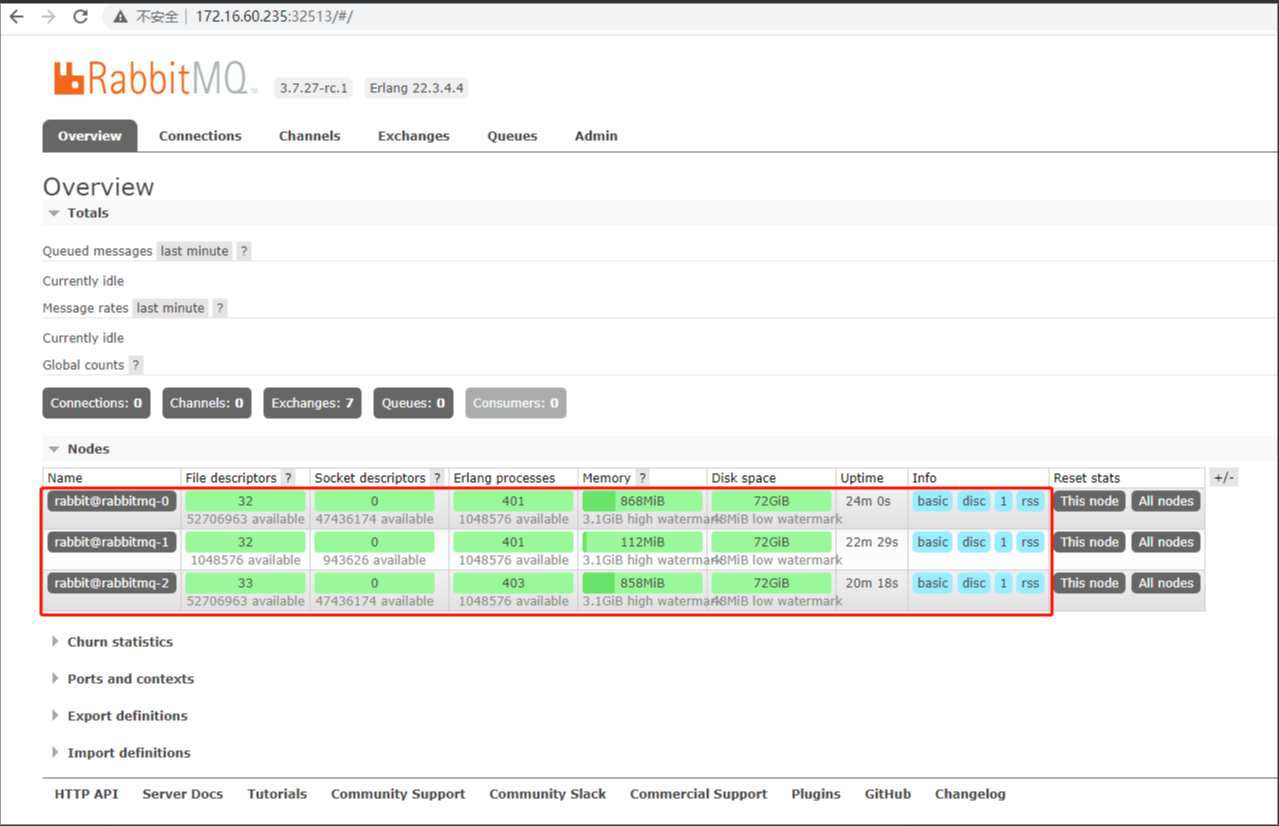The image size is (1279, 826).
Task: Click rabbitmq-0 memory bar 868MiB
Action: point(643,501)
